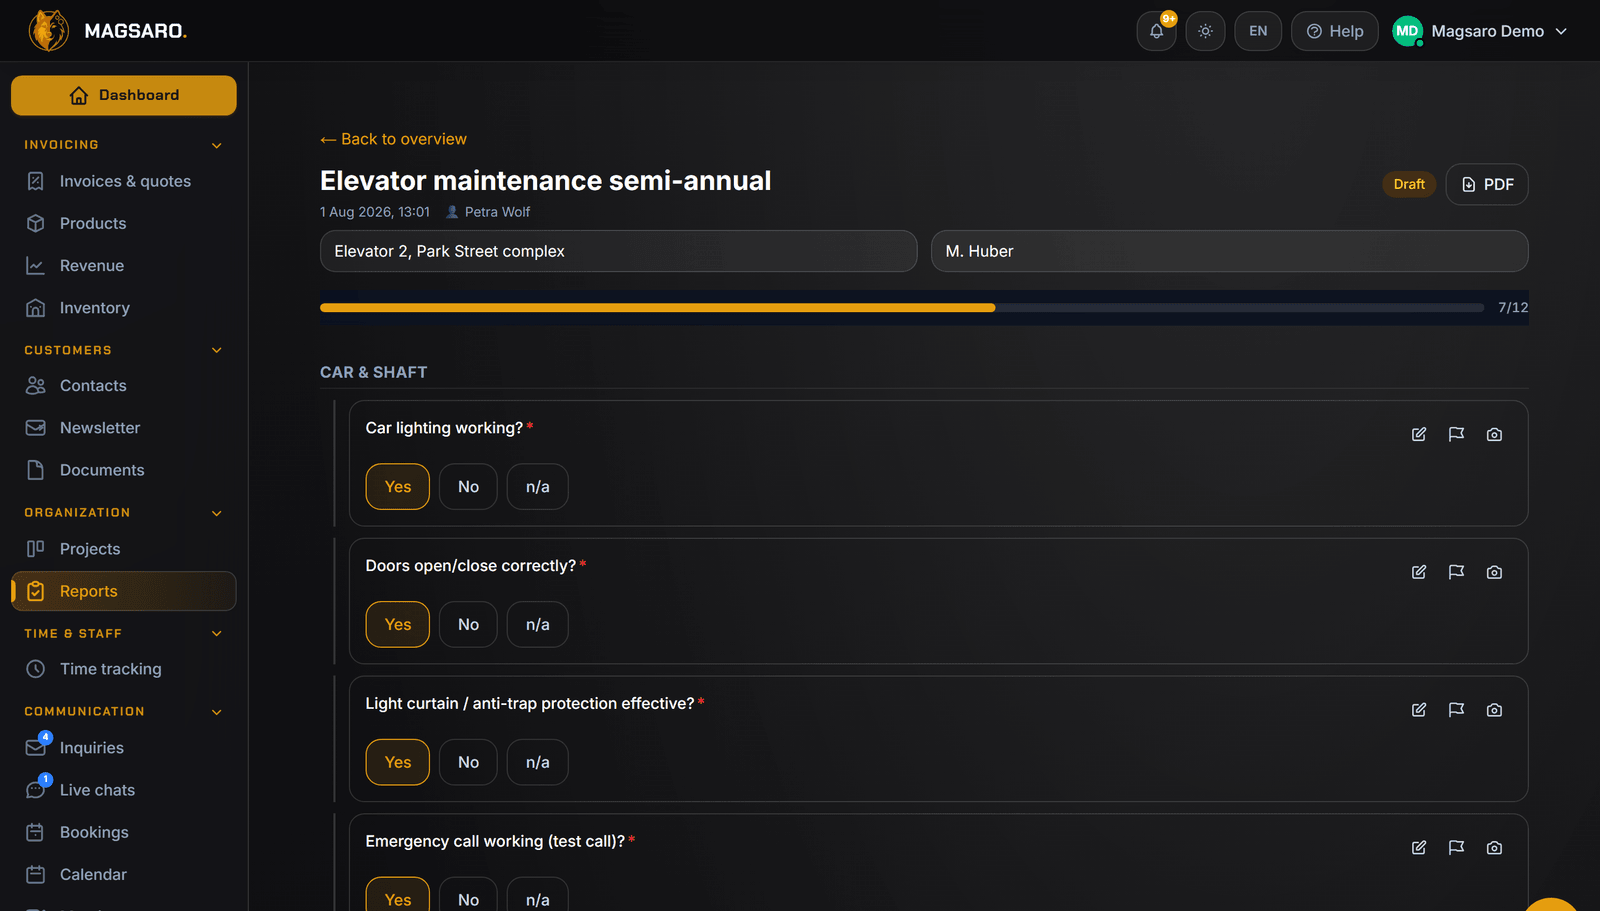Screen dimensions: 1600x911
Task: Open Documents in sidebar
Action: (x=124, y=470)
